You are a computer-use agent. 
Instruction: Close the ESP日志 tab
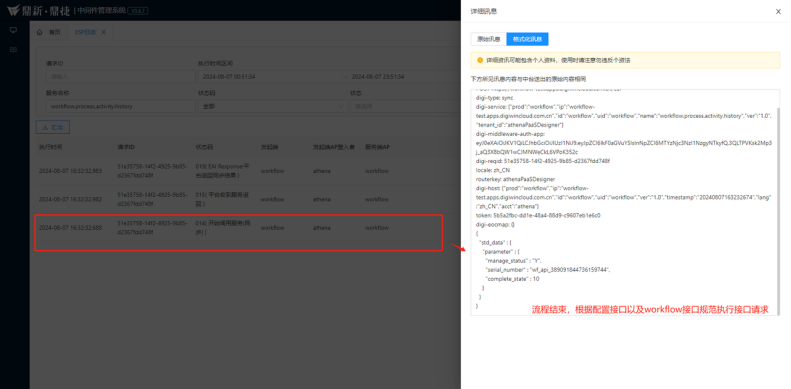(103, 32)
